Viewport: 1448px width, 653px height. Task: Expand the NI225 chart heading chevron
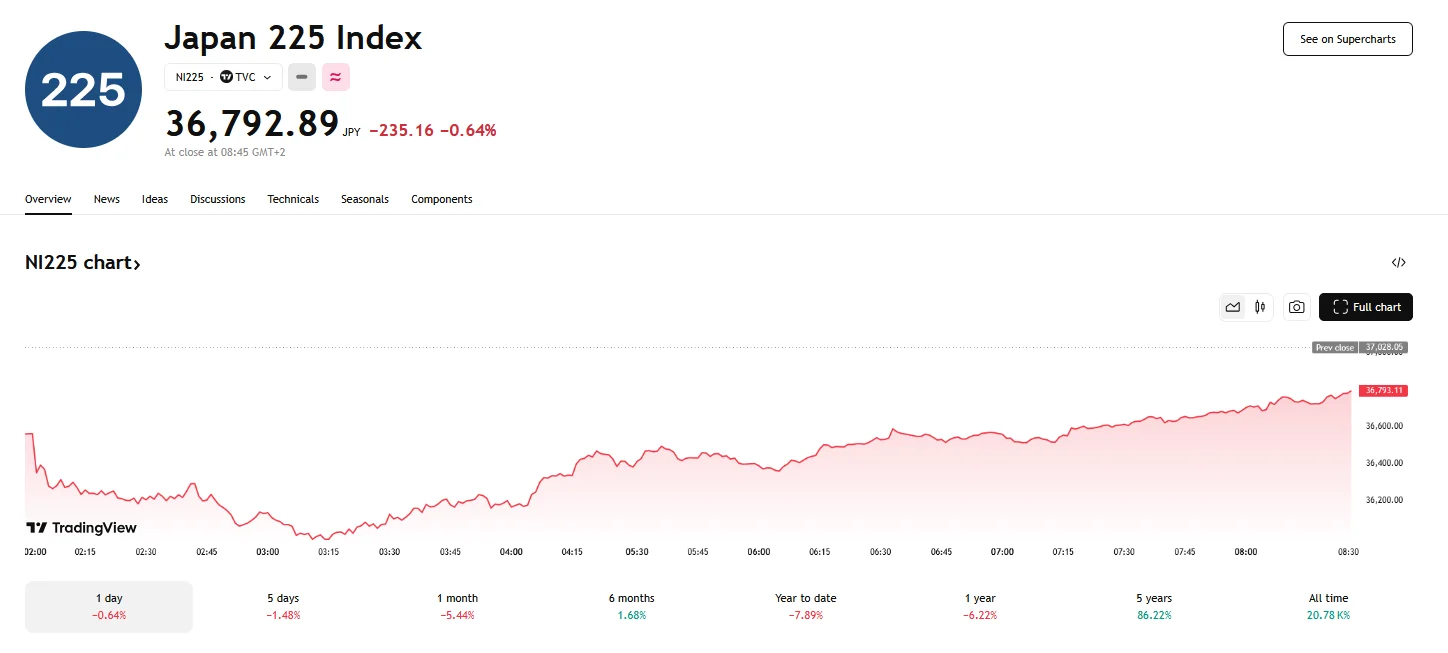point(138,262)
